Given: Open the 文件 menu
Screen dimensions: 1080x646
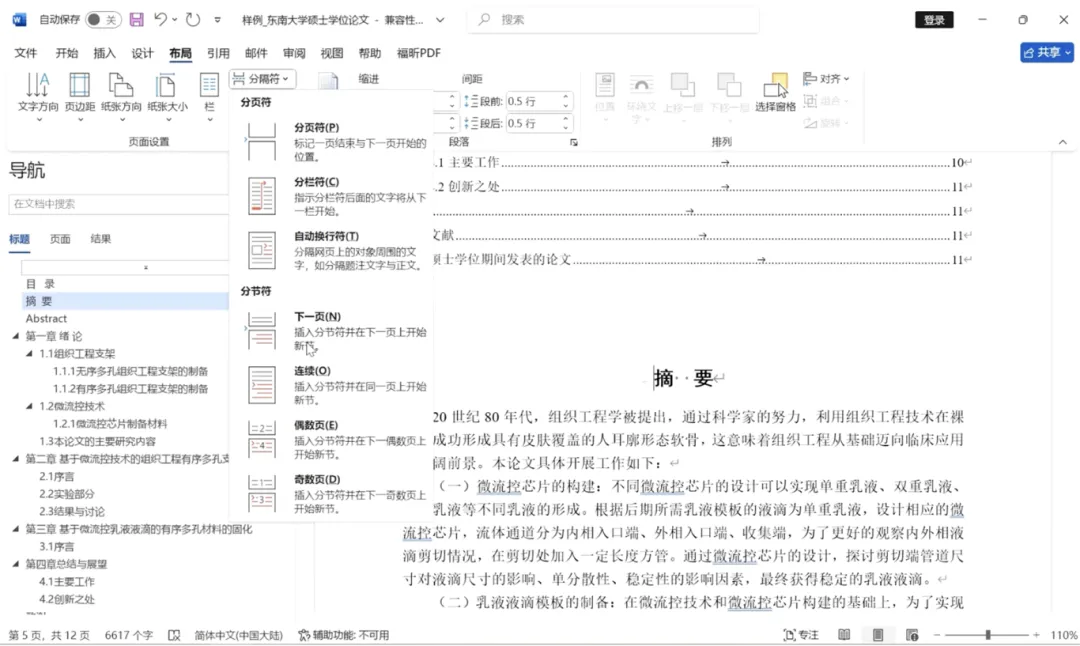Looking at the screenshot, I should tap(25, 53).
